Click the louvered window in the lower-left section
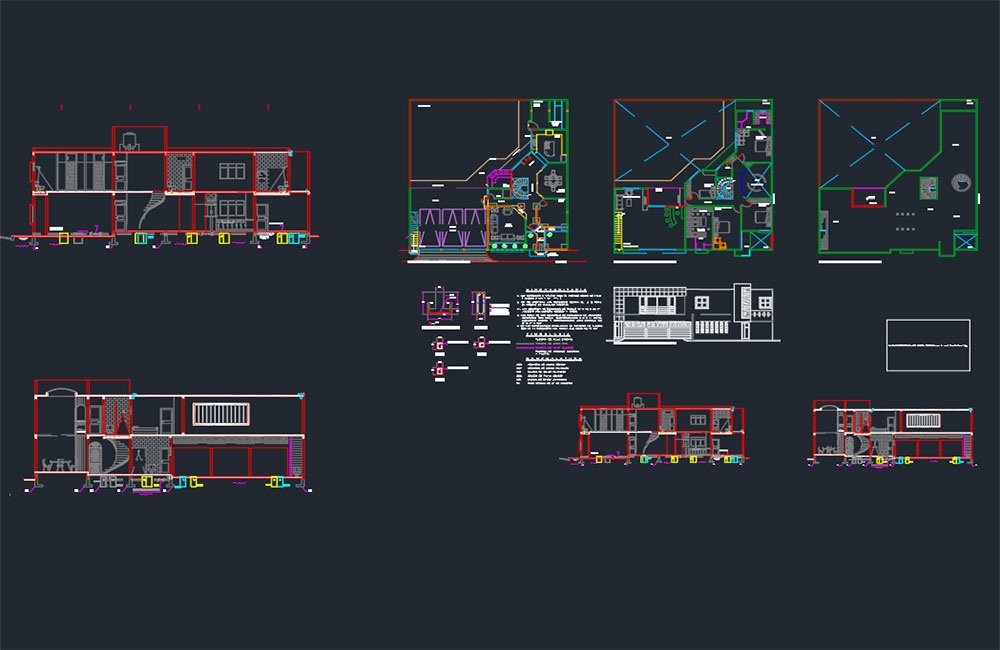This screenshot has height=650, width=1000. click(221, 415)
